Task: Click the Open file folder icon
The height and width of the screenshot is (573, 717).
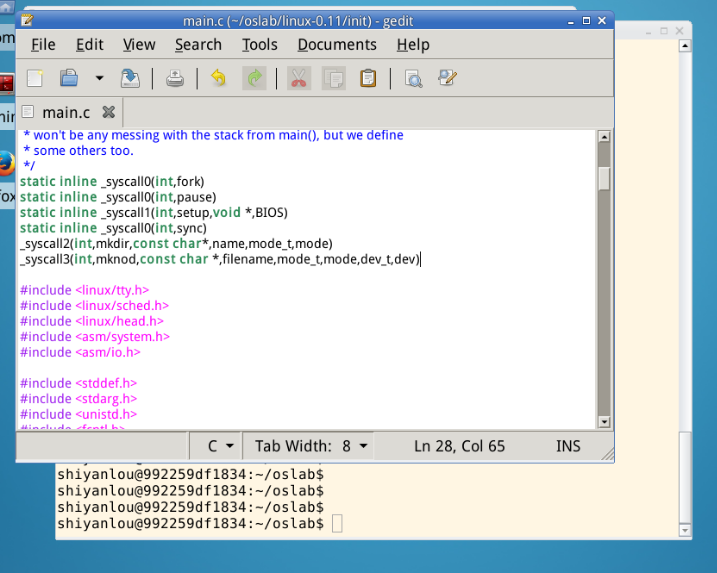Action: point(69,78)
